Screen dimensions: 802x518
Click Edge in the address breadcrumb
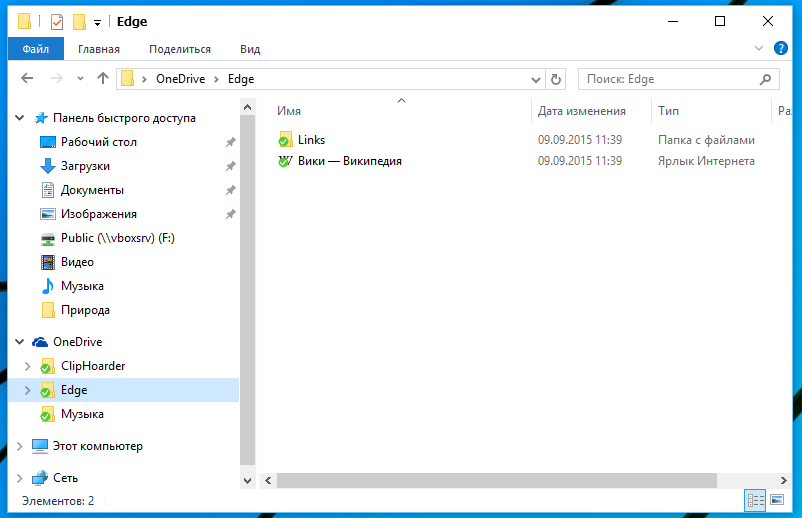(241, 79)
